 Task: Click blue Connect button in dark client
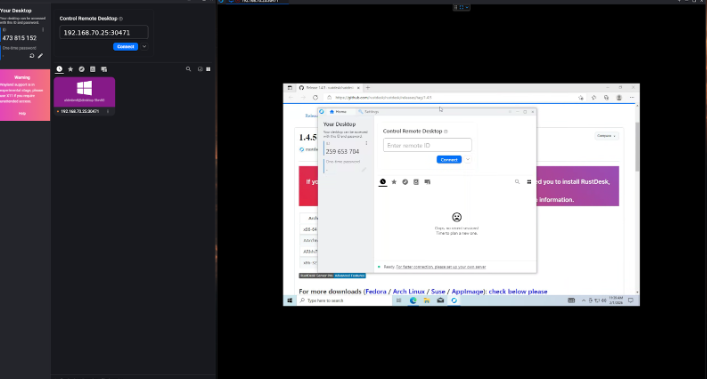coord(125,46)
